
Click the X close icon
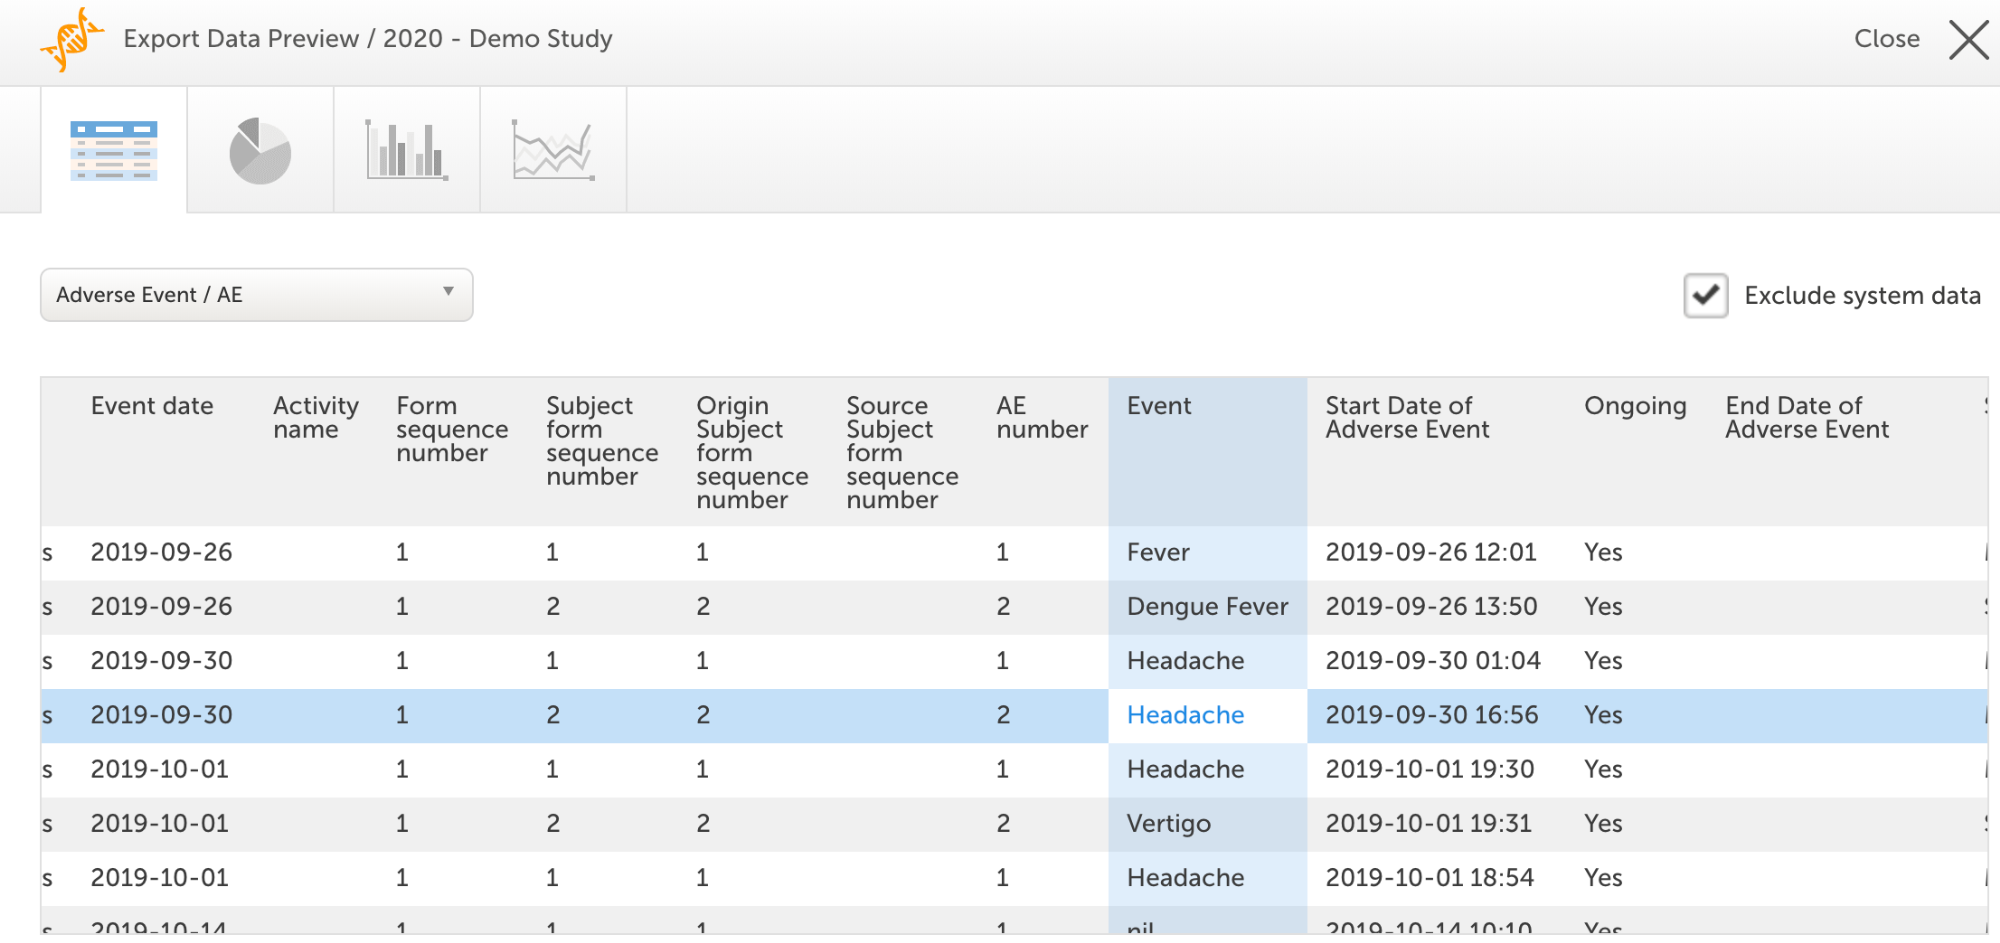pos(1968,40)
